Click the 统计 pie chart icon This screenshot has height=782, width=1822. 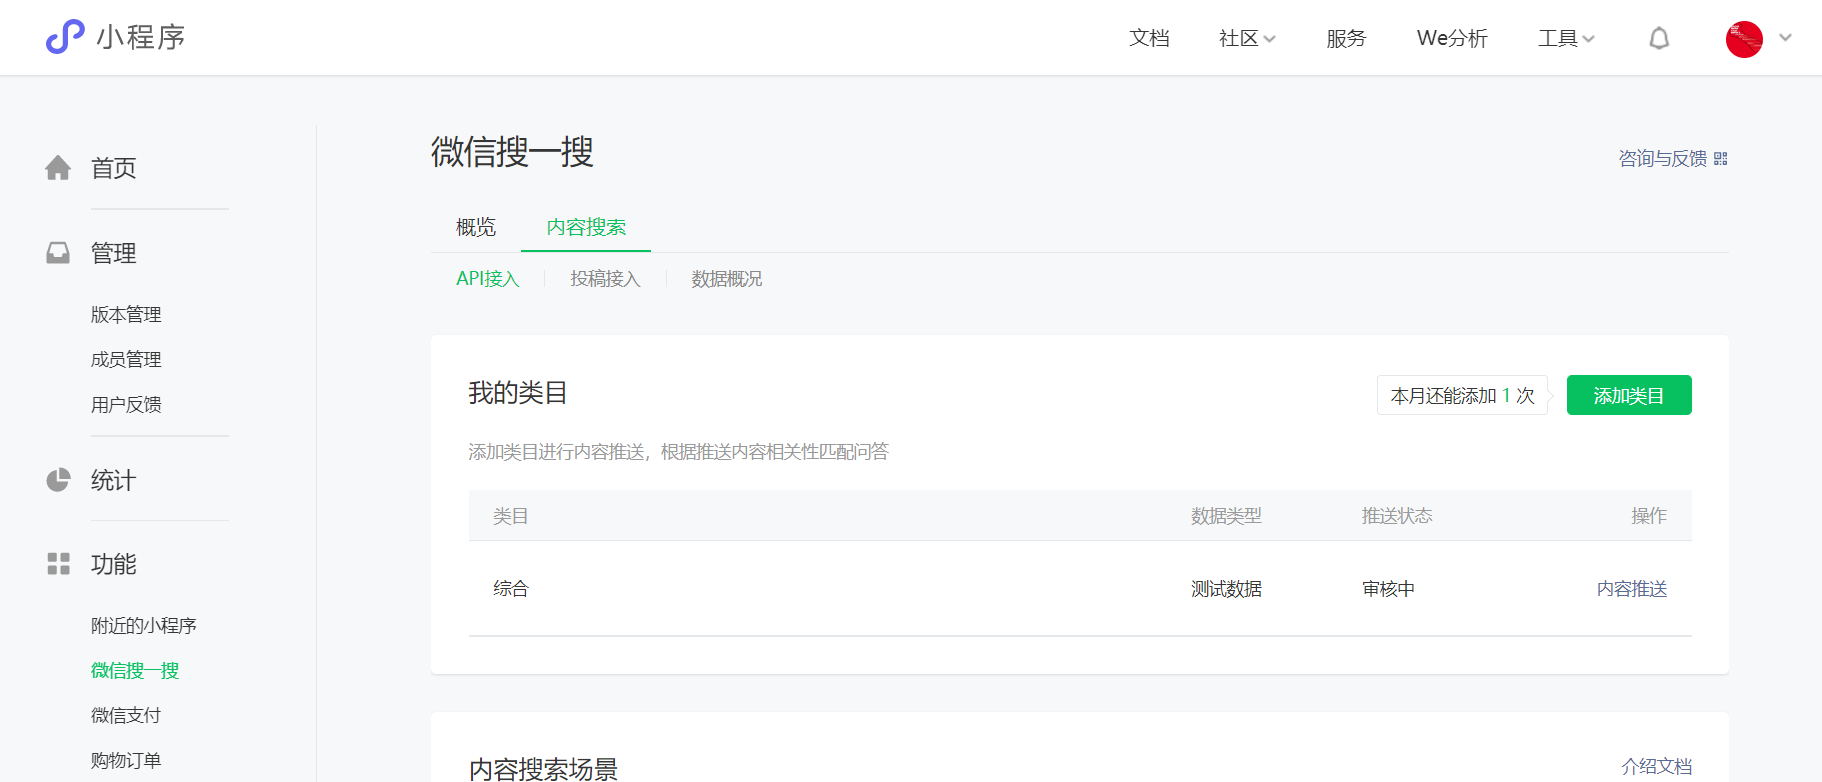[x=58, y=480]
